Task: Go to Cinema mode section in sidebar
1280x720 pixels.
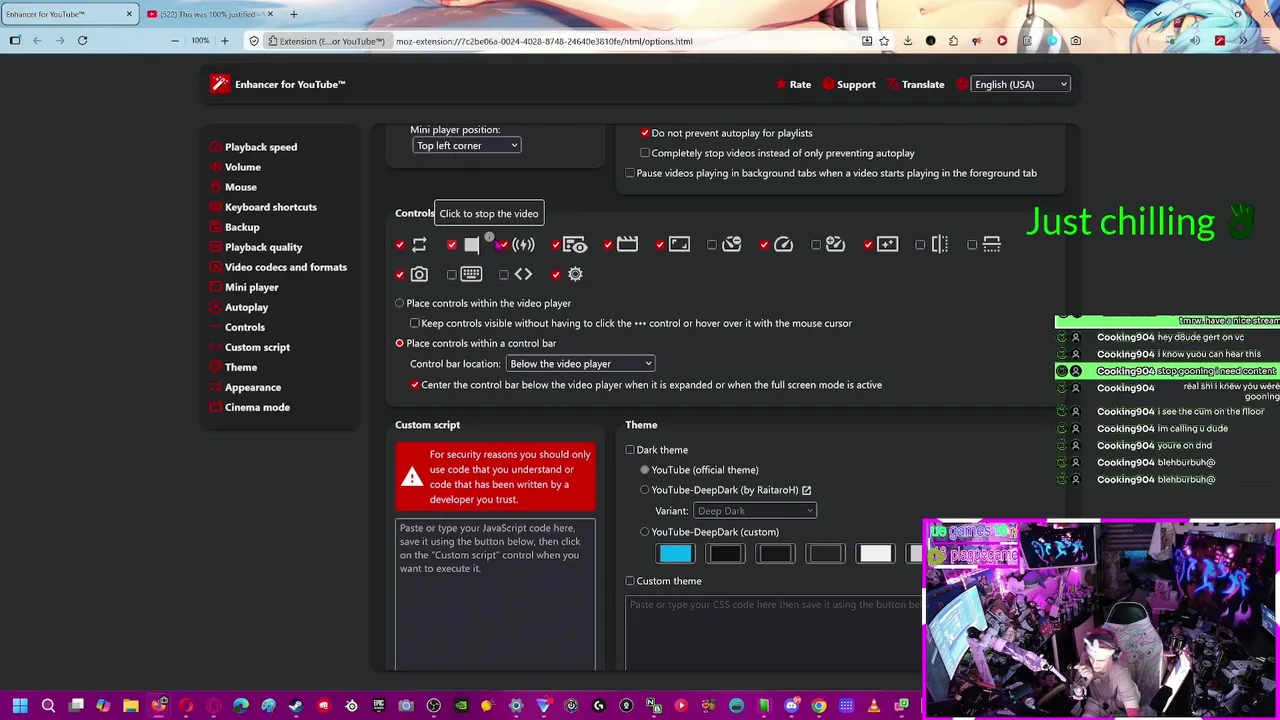Action: [257, 407]
